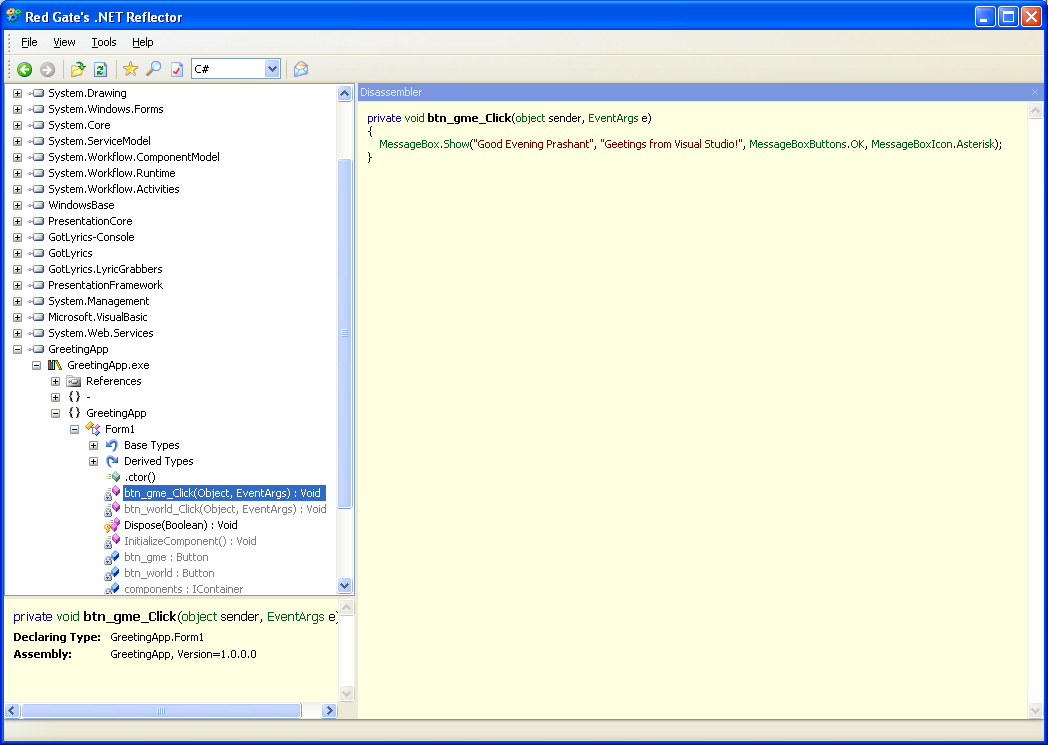Click EventArgs link in Disassembler signature
The width and height of the screenshot is (1048, 745).
point(613,118)
